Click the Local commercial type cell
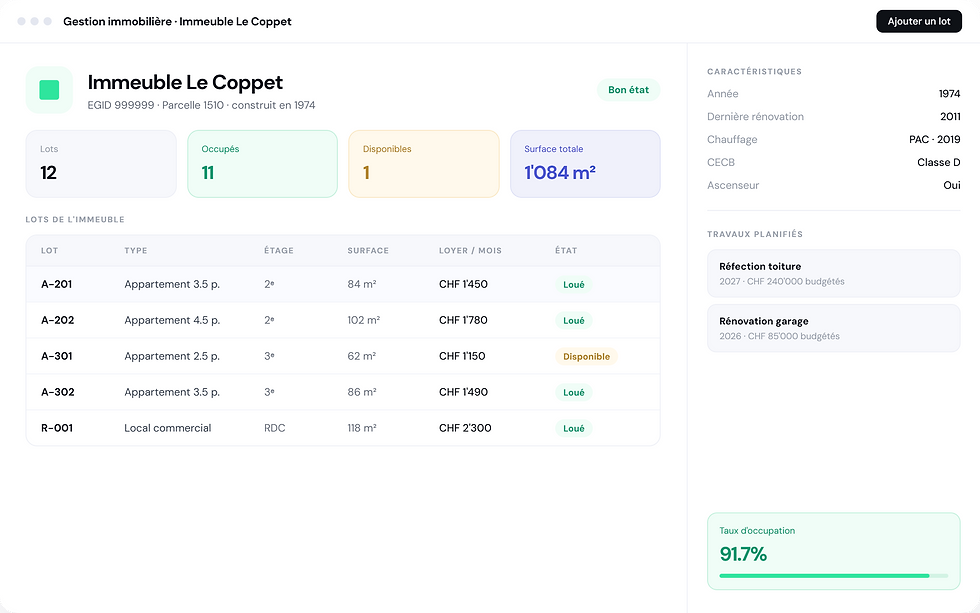 point(168,428)
